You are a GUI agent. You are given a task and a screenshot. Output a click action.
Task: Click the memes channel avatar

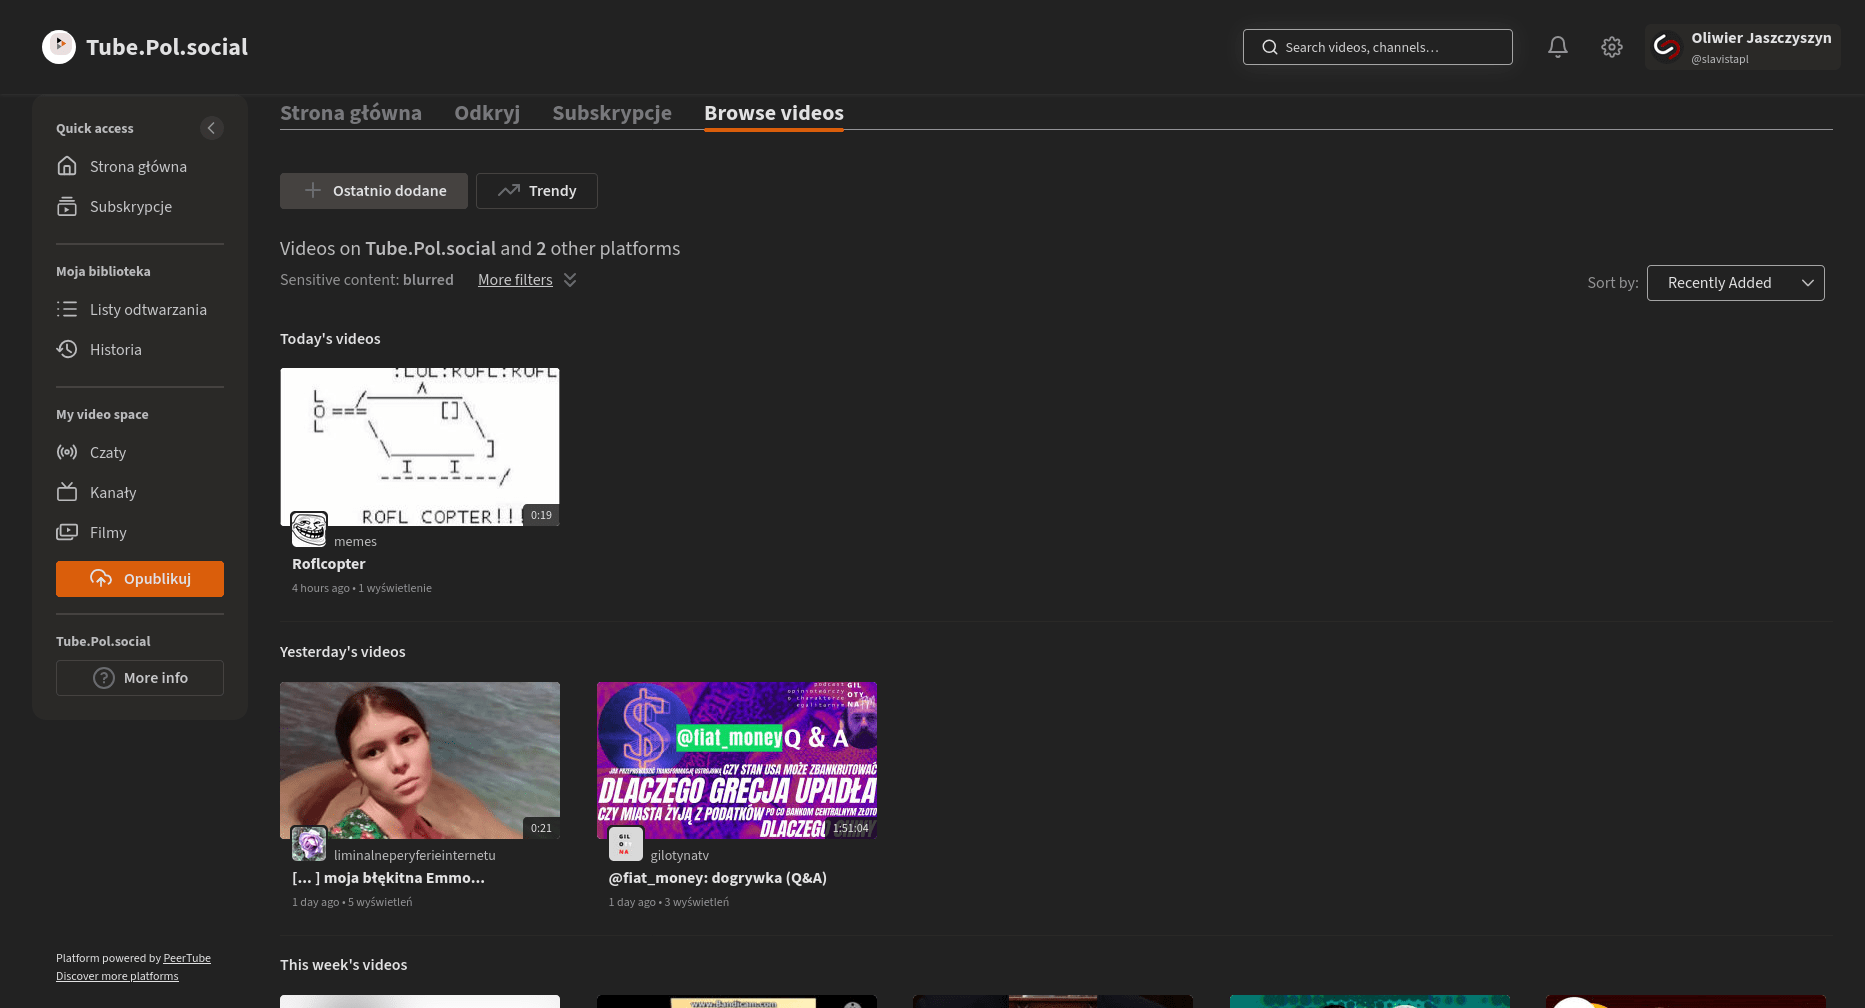coord(309,529)
